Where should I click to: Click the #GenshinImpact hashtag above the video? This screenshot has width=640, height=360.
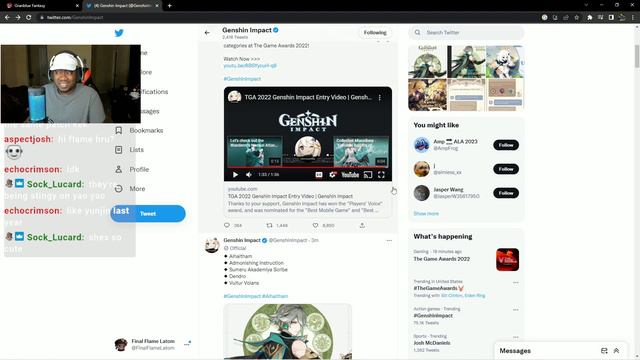(x=242, y=79)
